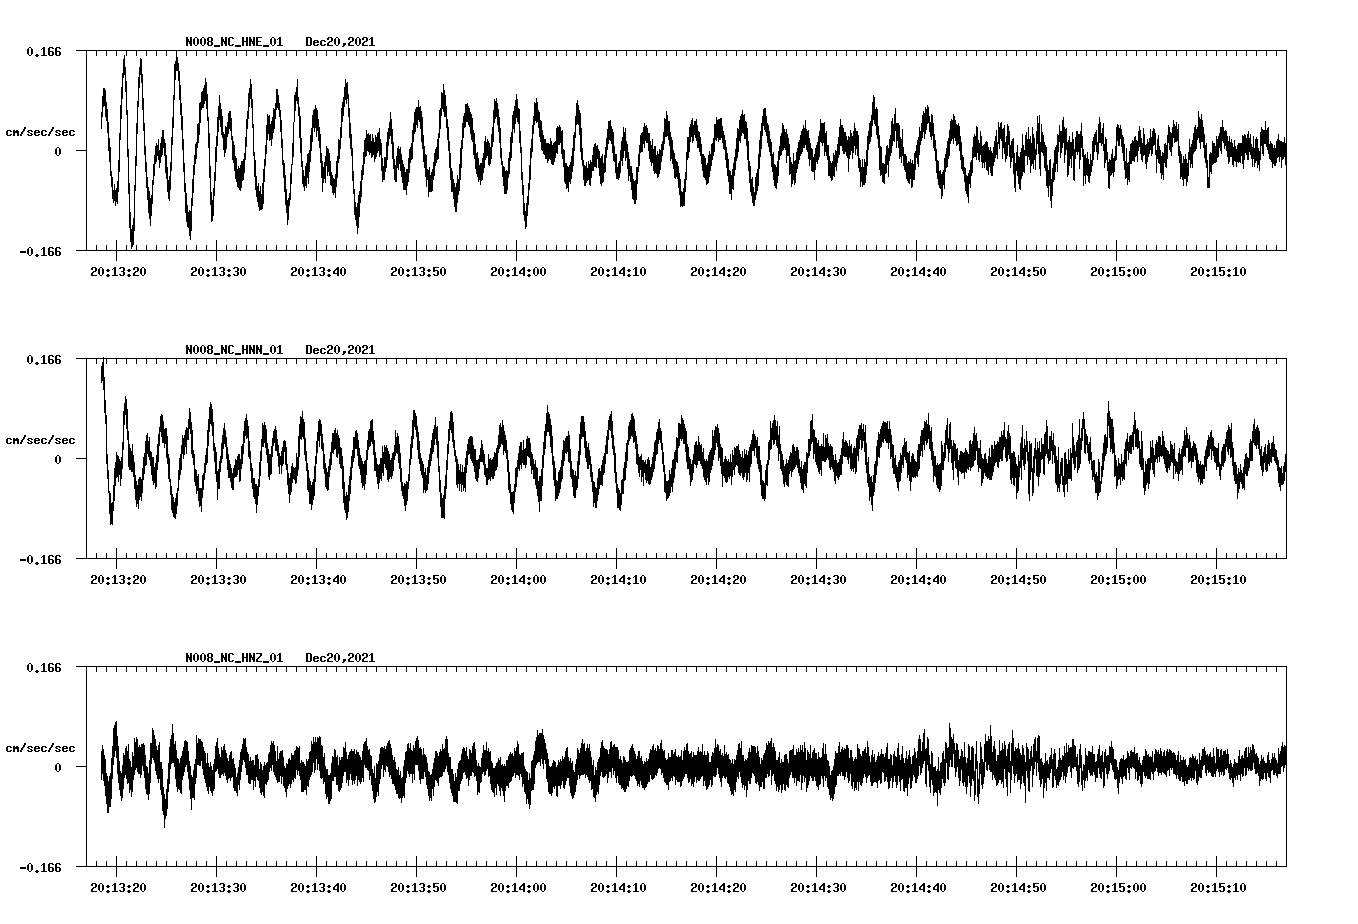Choose 20:13:20 tick label under HNN plot

click(x=118, y=580)
